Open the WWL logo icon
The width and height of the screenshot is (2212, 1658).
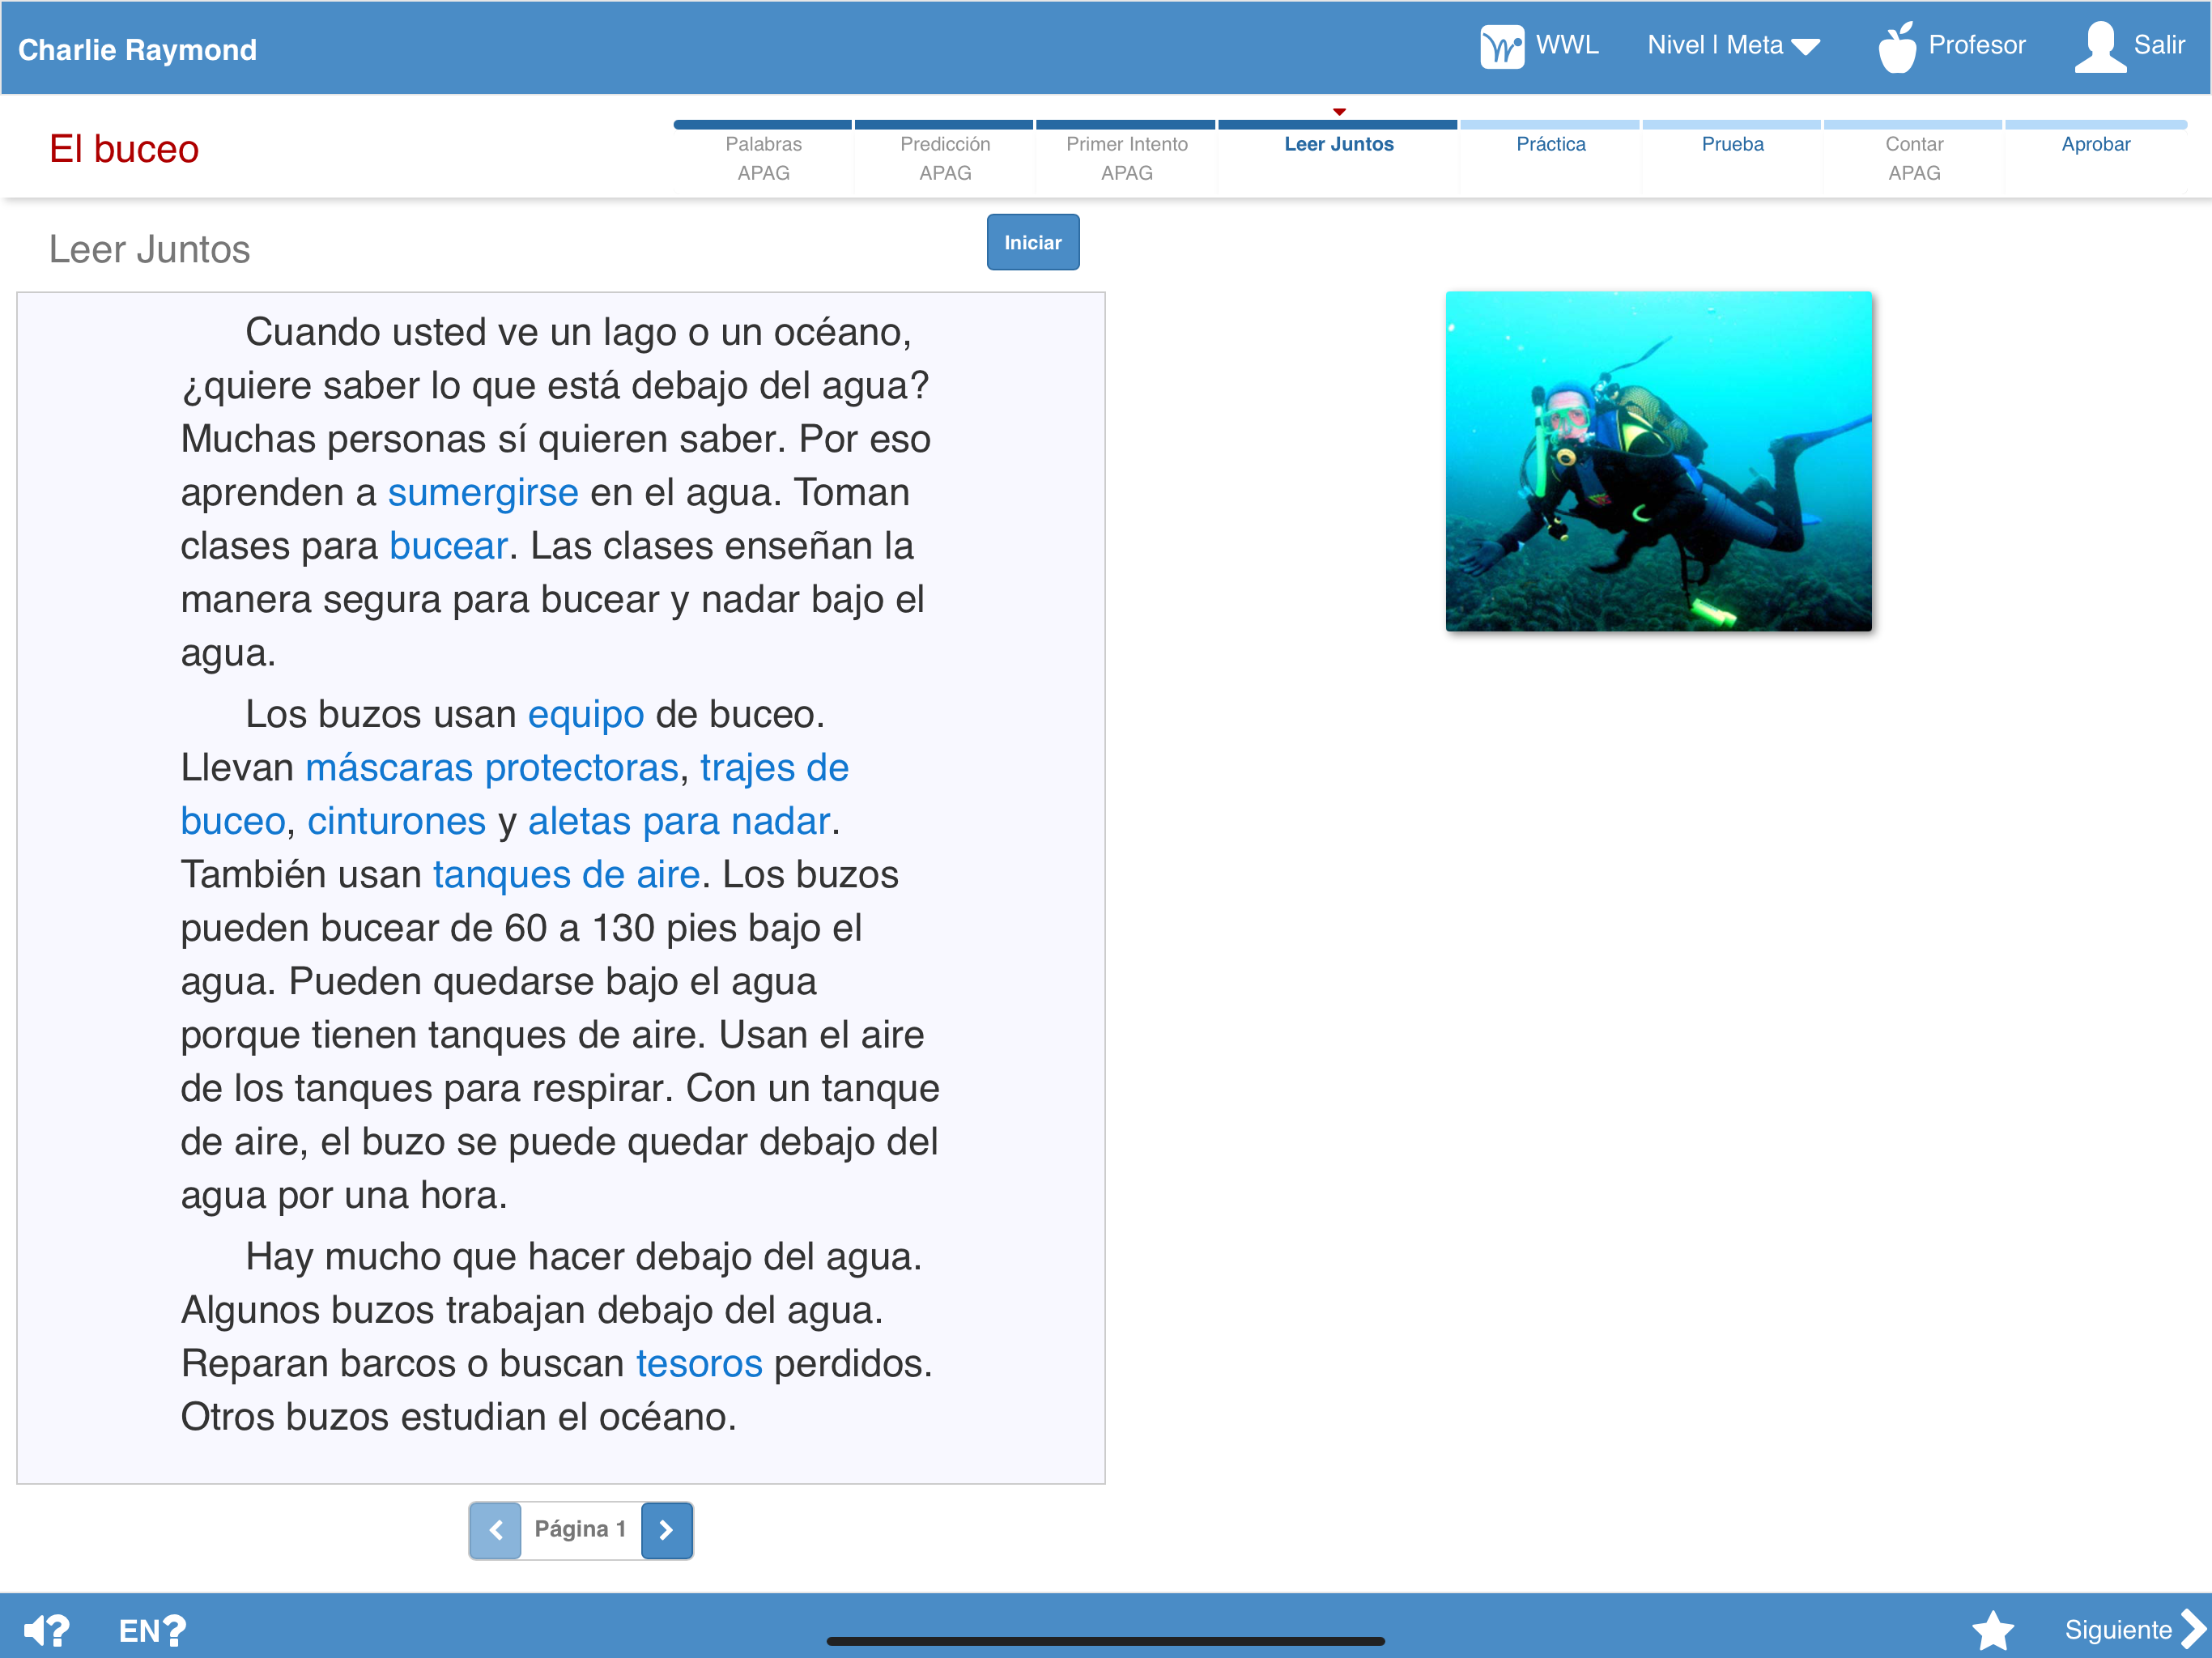[x=1501, y=46]
